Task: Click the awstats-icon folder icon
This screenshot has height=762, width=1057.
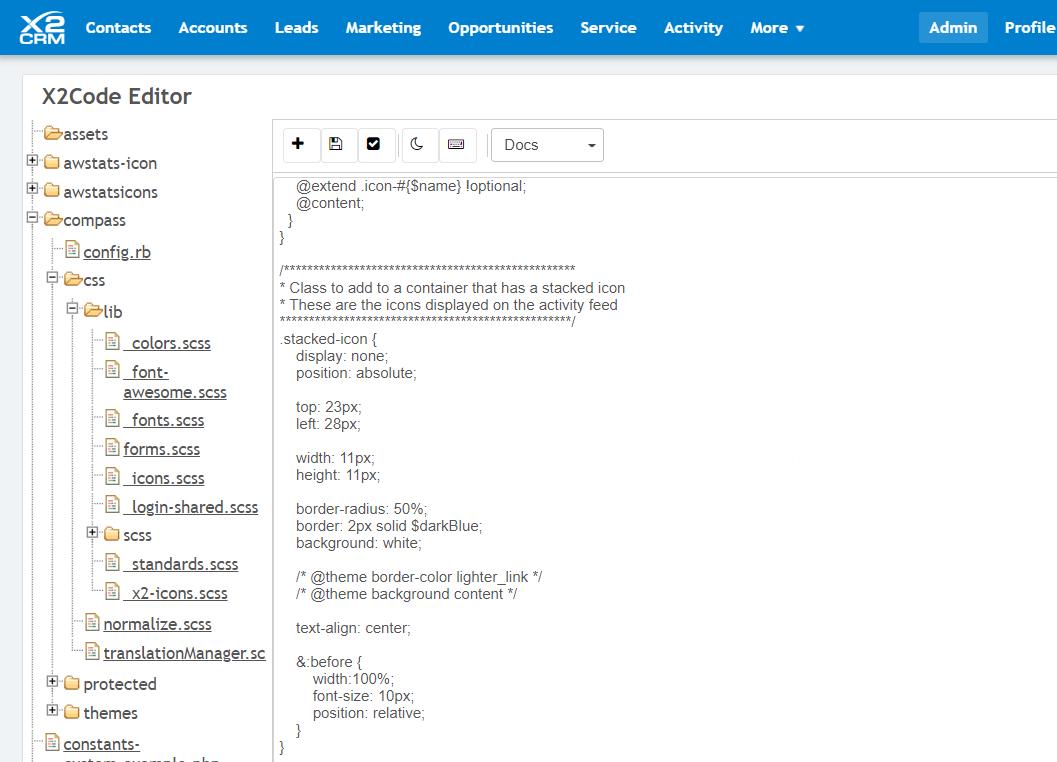Action: tap(52, 162)
